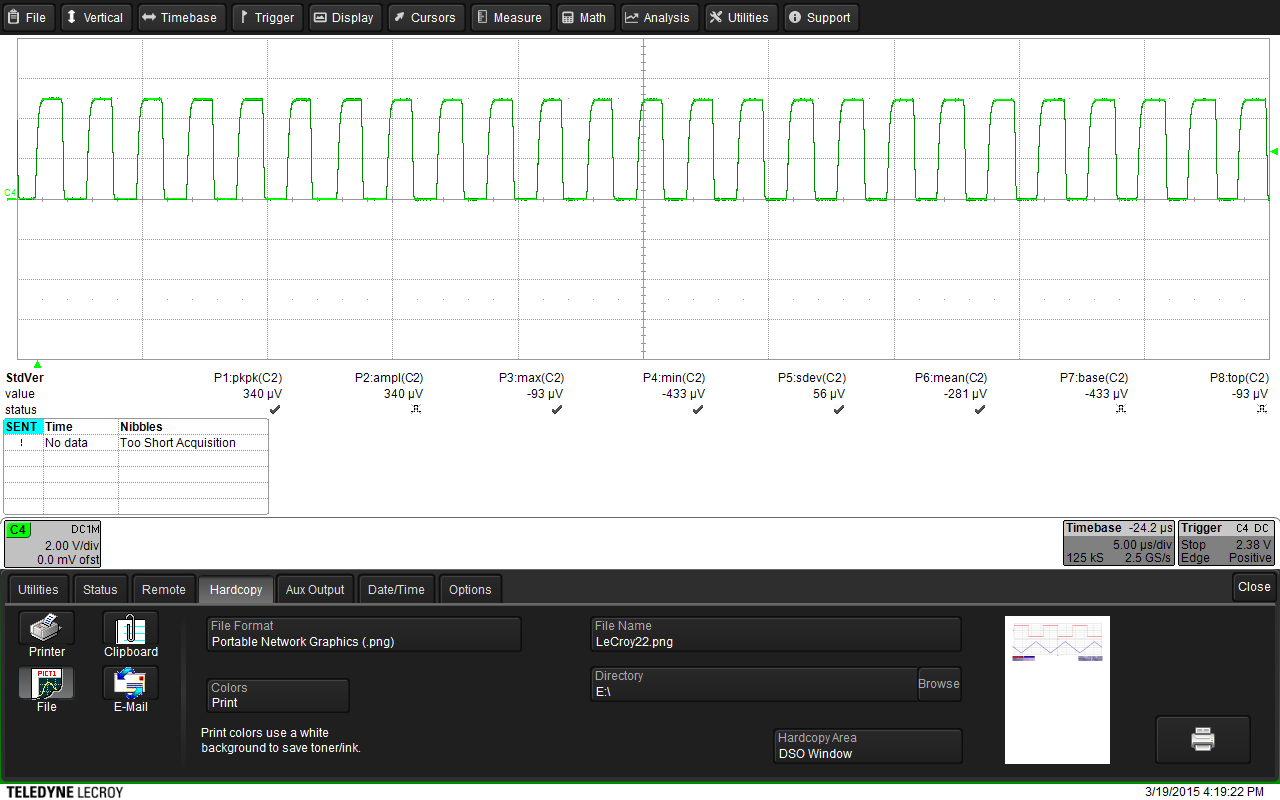Open the Analysis menu
Viewport: 1280px width, 800px height.
(x=659, y=17)
